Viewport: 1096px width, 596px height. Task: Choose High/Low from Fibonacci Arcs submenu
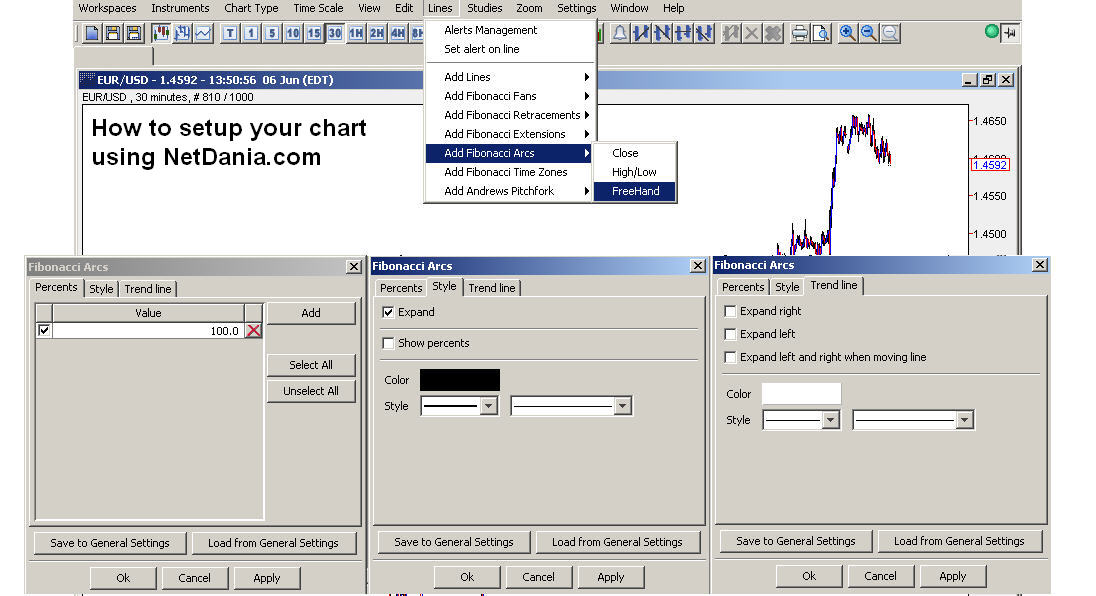click(635, 172)
